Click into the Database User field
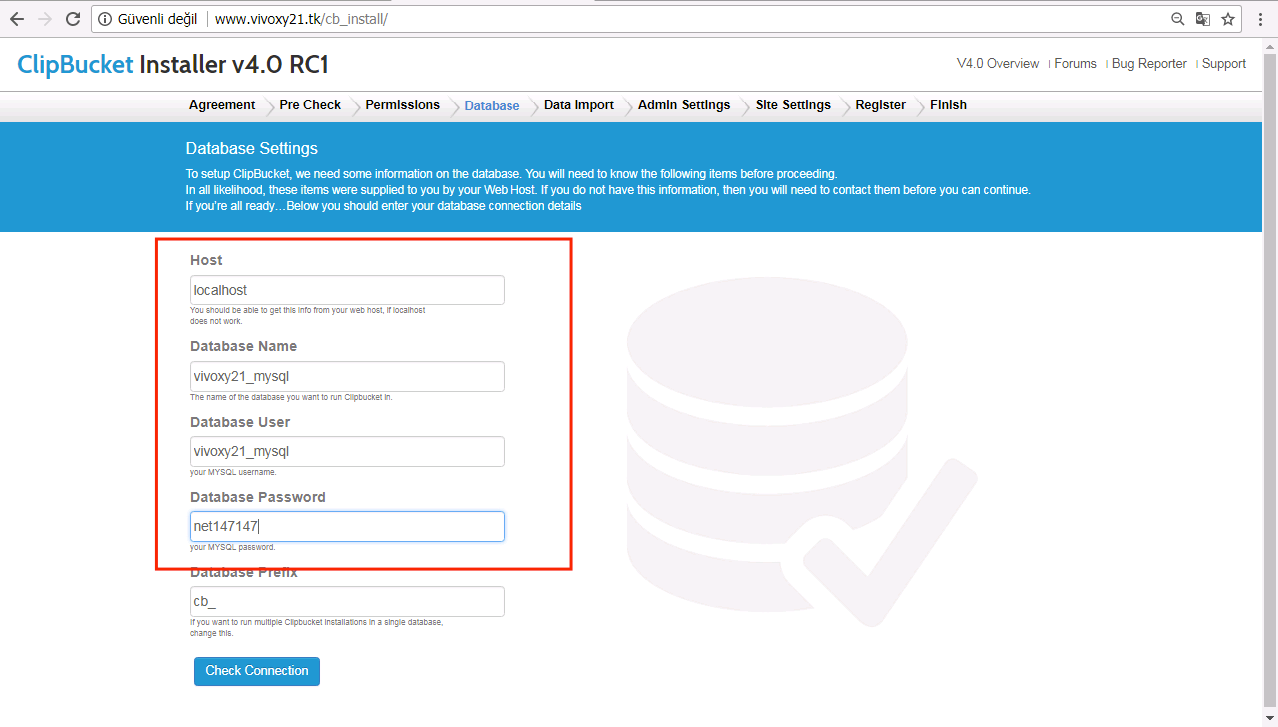1278x727 pixels. click(x=347, y=451)
